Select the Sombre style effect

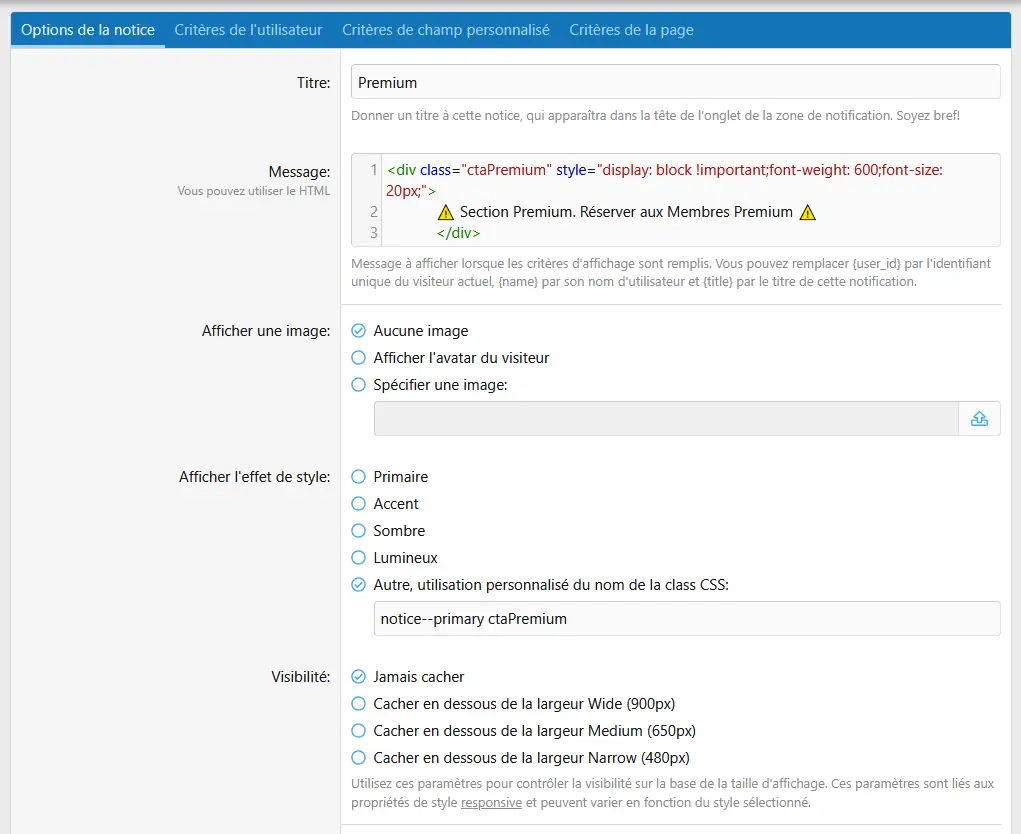[x=359, y=531]
